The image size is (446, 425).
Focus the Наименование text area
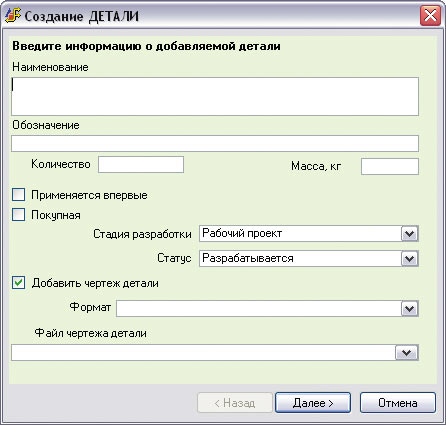[x=215, y=97]
